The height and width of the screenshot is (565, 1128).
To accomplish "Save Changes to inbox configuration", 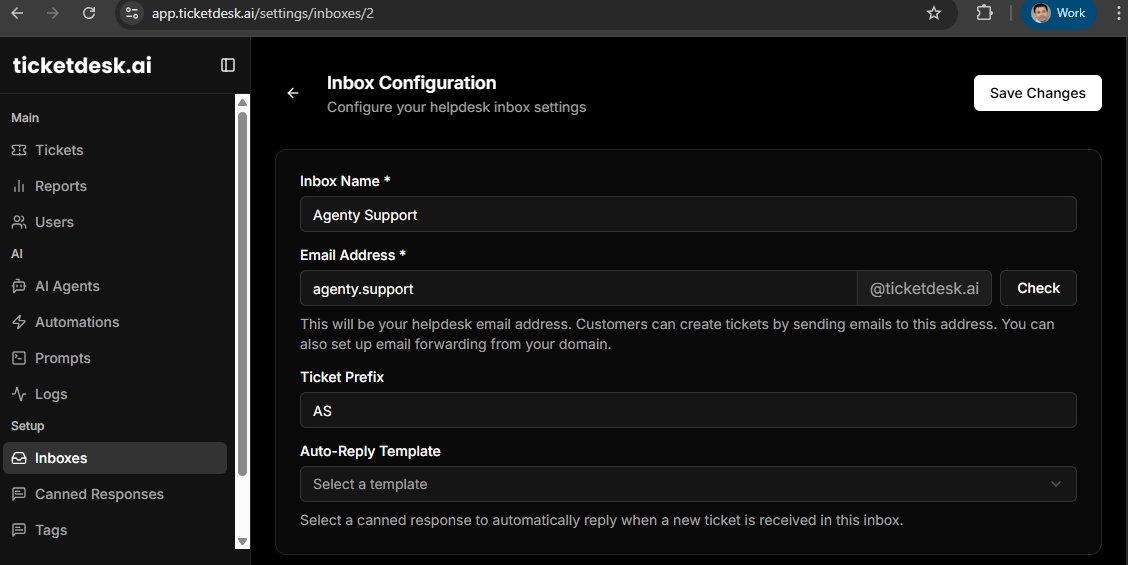I will [1037, 93].
